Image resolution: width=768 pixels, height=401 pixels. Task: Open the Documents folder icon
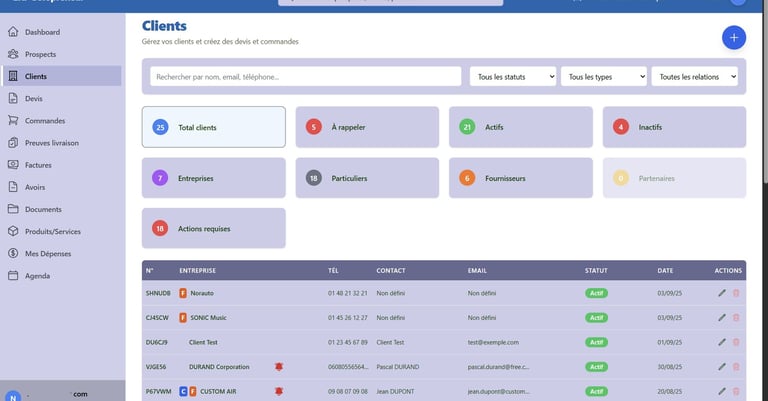coord(13,209)
